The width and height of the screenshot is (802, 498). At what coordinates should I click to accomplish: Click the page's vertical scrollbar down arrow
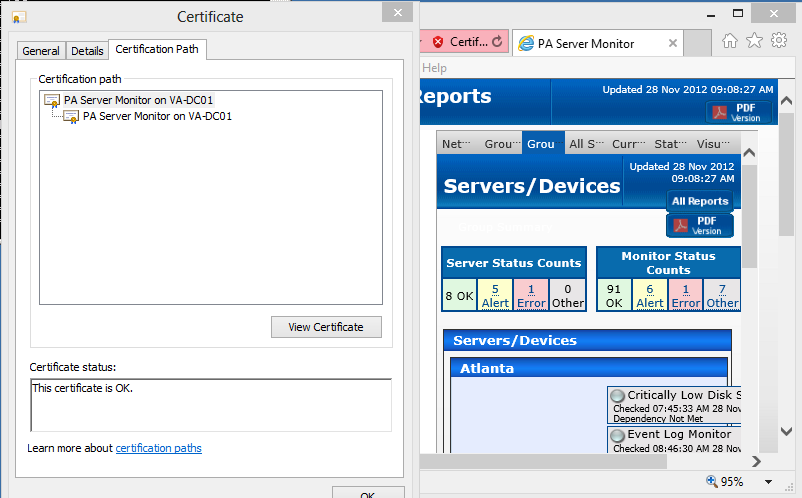[x=785, y=432]
